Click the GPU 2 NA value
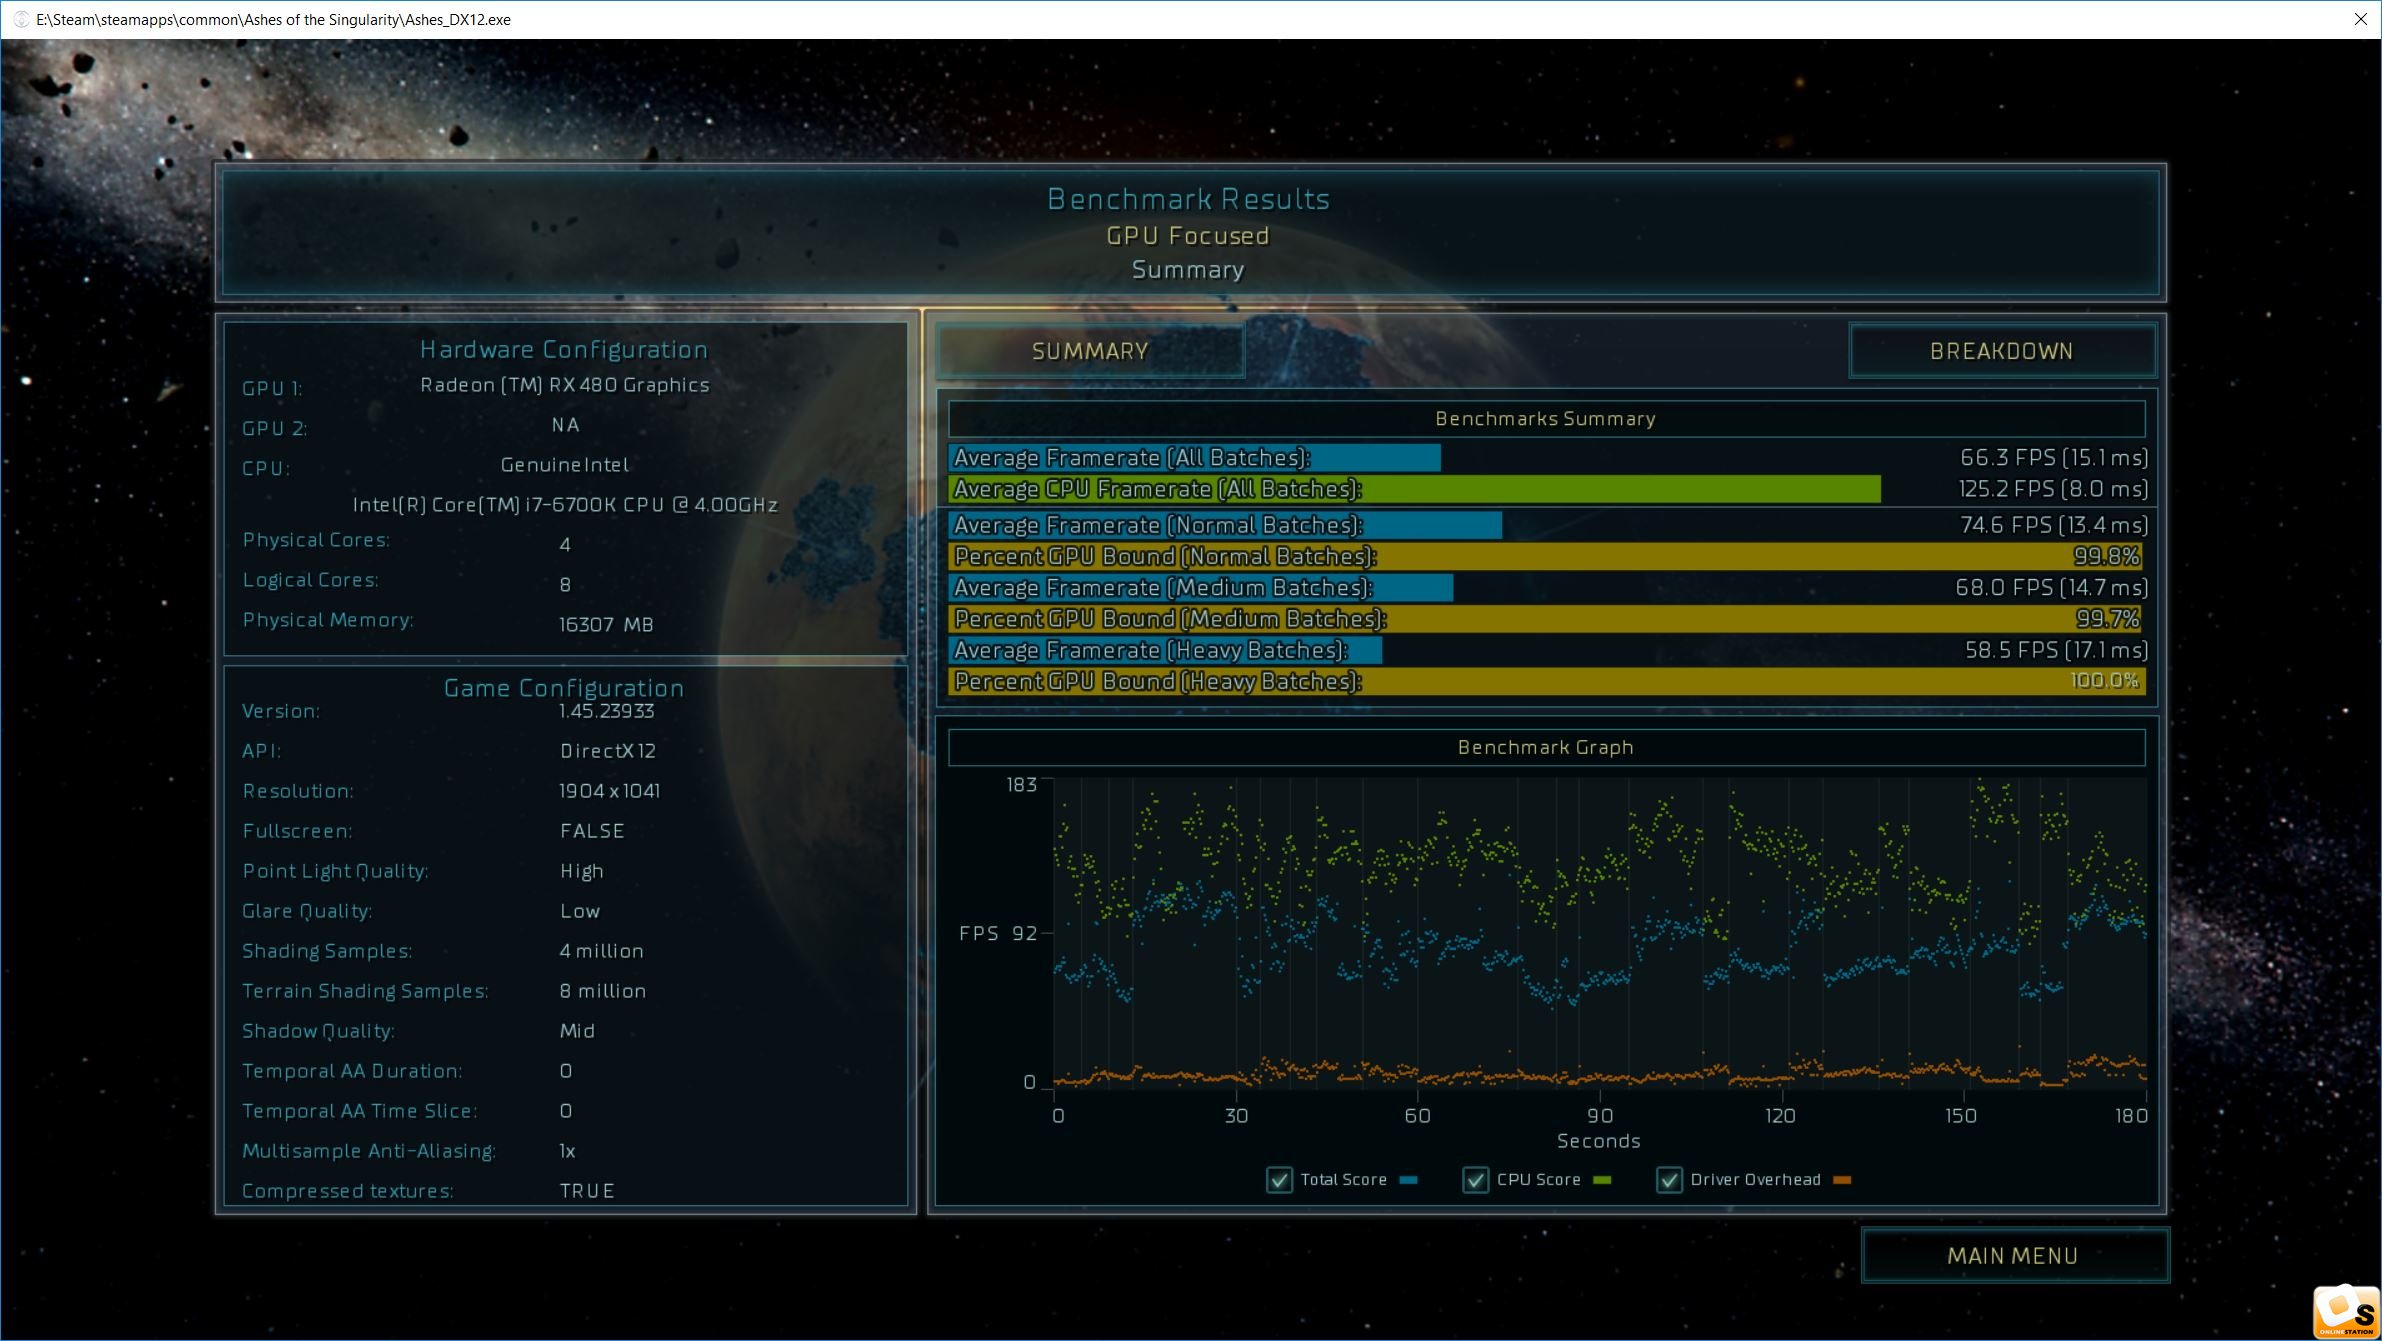The height and width of the screenshot is (1341, 2382). coord(565,425)
